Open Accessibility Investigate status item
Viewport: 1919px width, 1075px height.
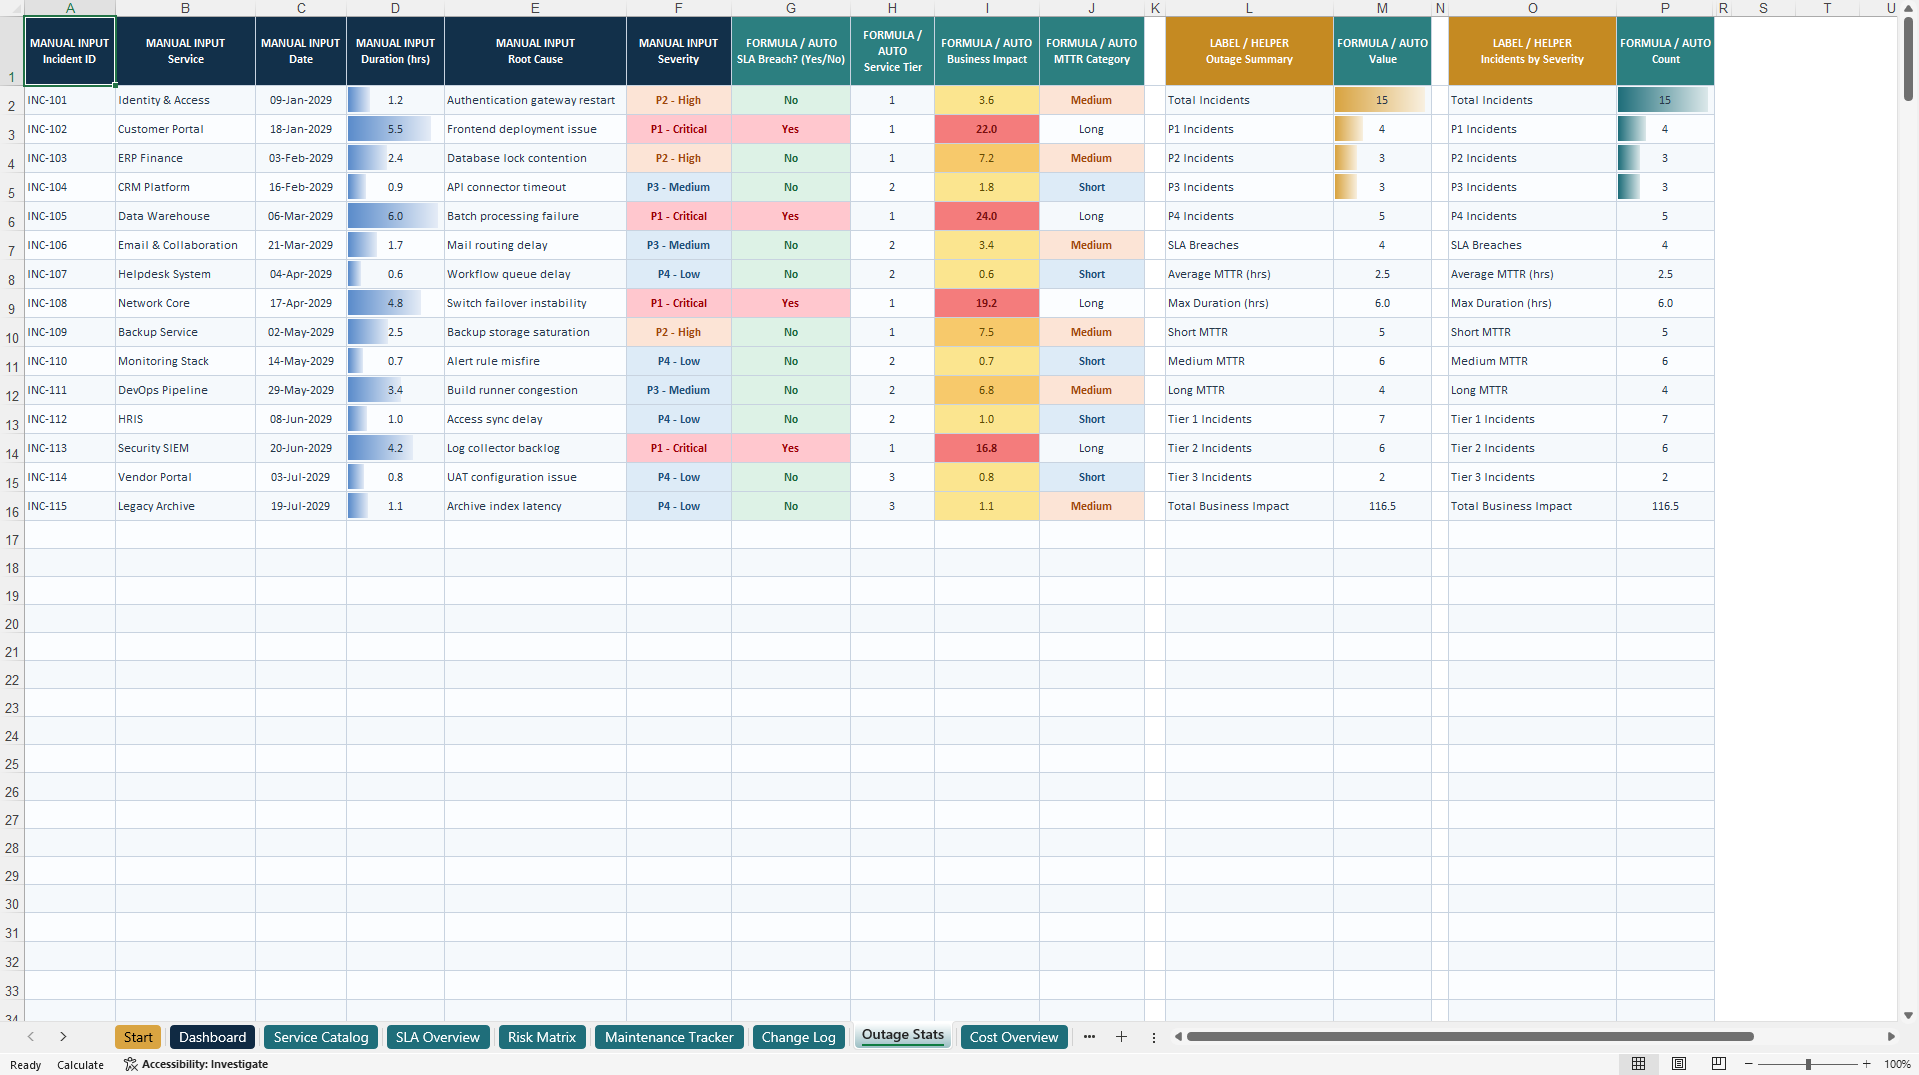[196, 1064]
